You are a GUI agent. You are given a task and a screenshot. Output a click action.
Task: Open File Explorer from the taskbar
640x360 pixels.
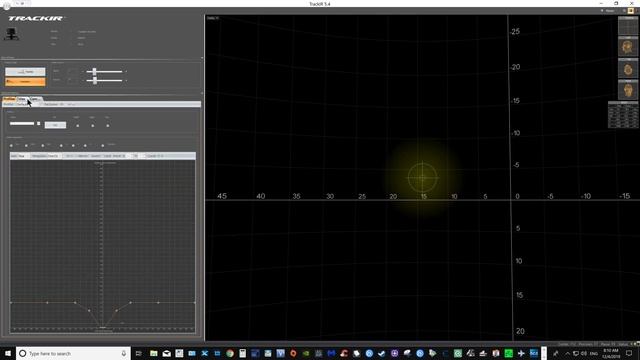tap(153, 353)
